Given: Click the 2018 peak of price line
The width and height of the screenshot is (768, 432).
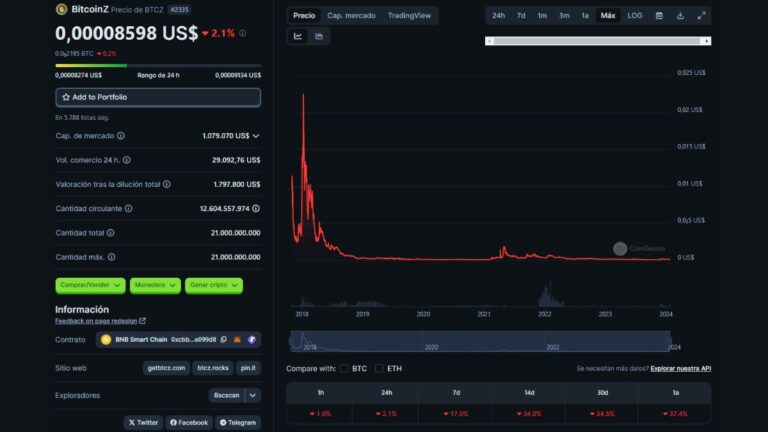Looking at the screenshot, I should coord(303,96).
